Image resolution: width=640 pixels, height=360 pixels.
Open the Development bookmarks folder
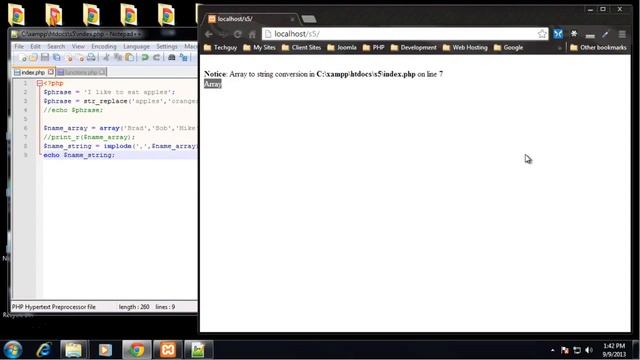tap(413, 48)
